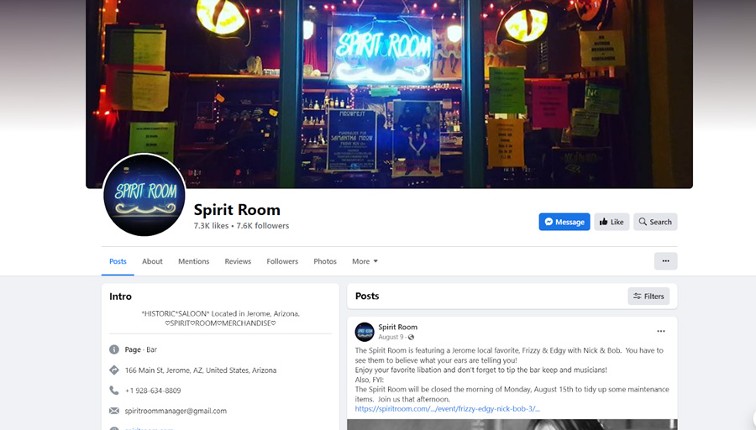756x430 pixels.
Task: Open the Followers tab
Action: point(282,261)
